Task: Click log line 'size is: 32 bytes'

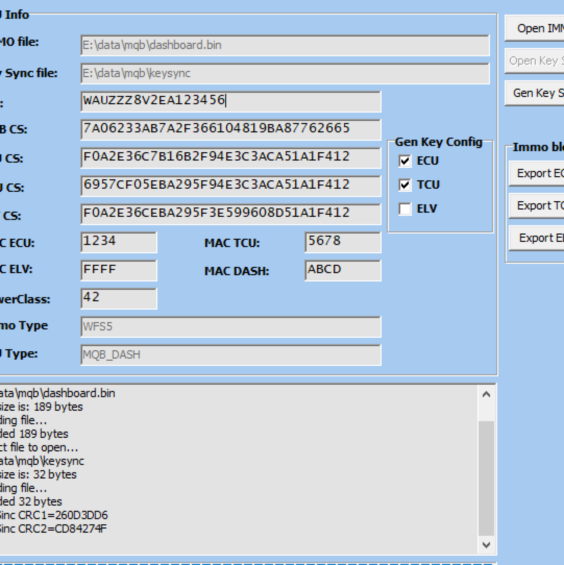Action: point(38,475)
